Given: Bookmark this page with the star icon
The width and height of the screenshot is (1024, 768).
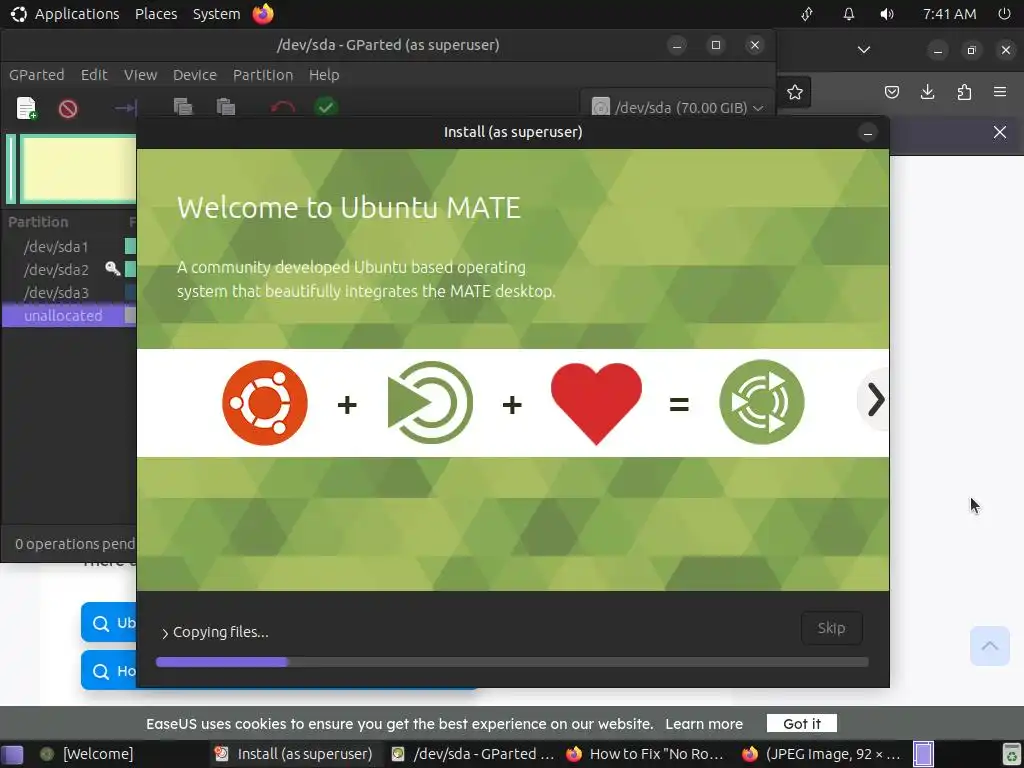Looking at the screenshot, I should click(x=794, y=92).
